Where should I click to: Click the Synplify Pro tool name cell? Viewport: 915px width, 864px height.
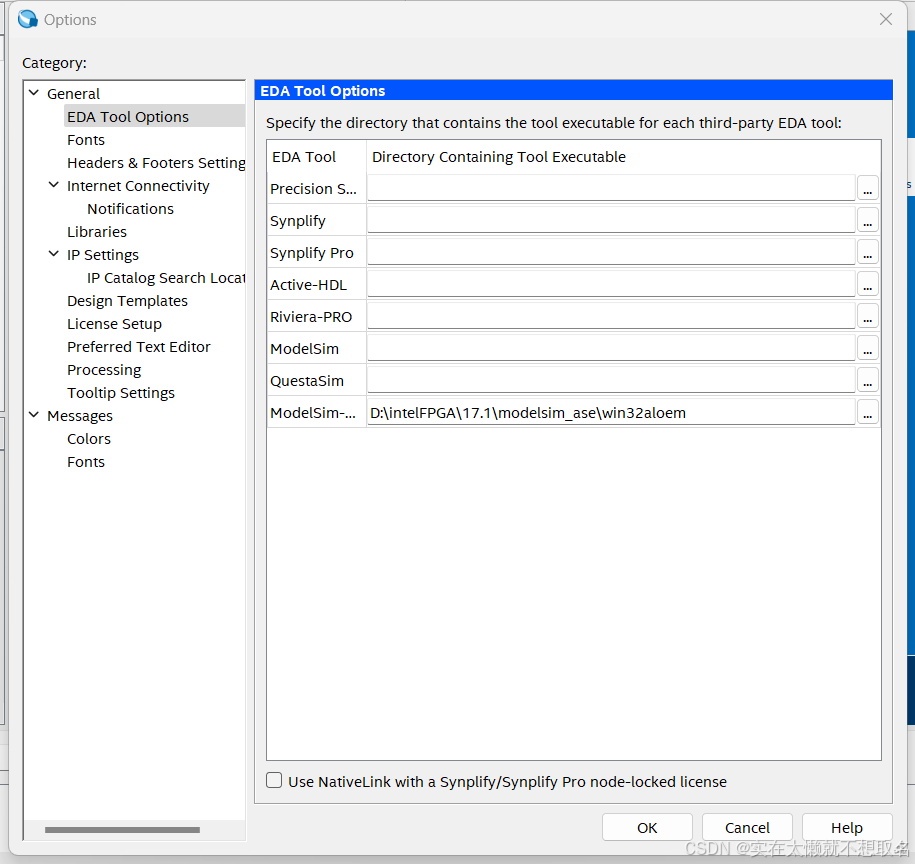(x=317, y=253)
